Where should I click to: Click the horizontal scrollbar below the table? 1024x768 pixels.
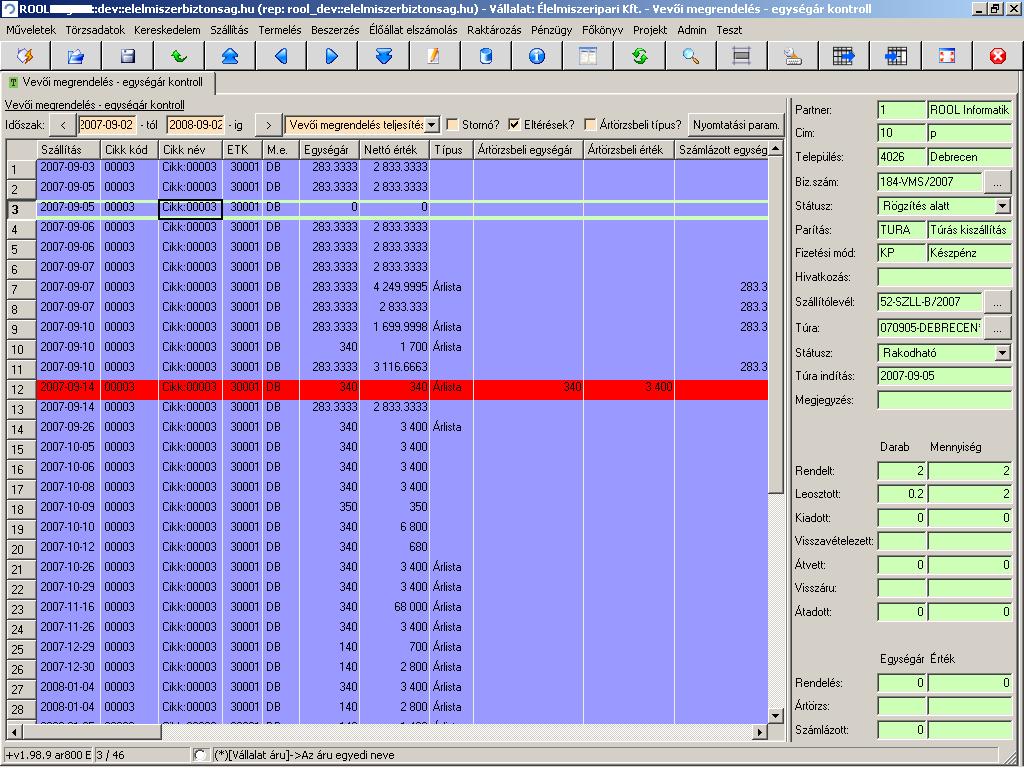click(386, 731)
